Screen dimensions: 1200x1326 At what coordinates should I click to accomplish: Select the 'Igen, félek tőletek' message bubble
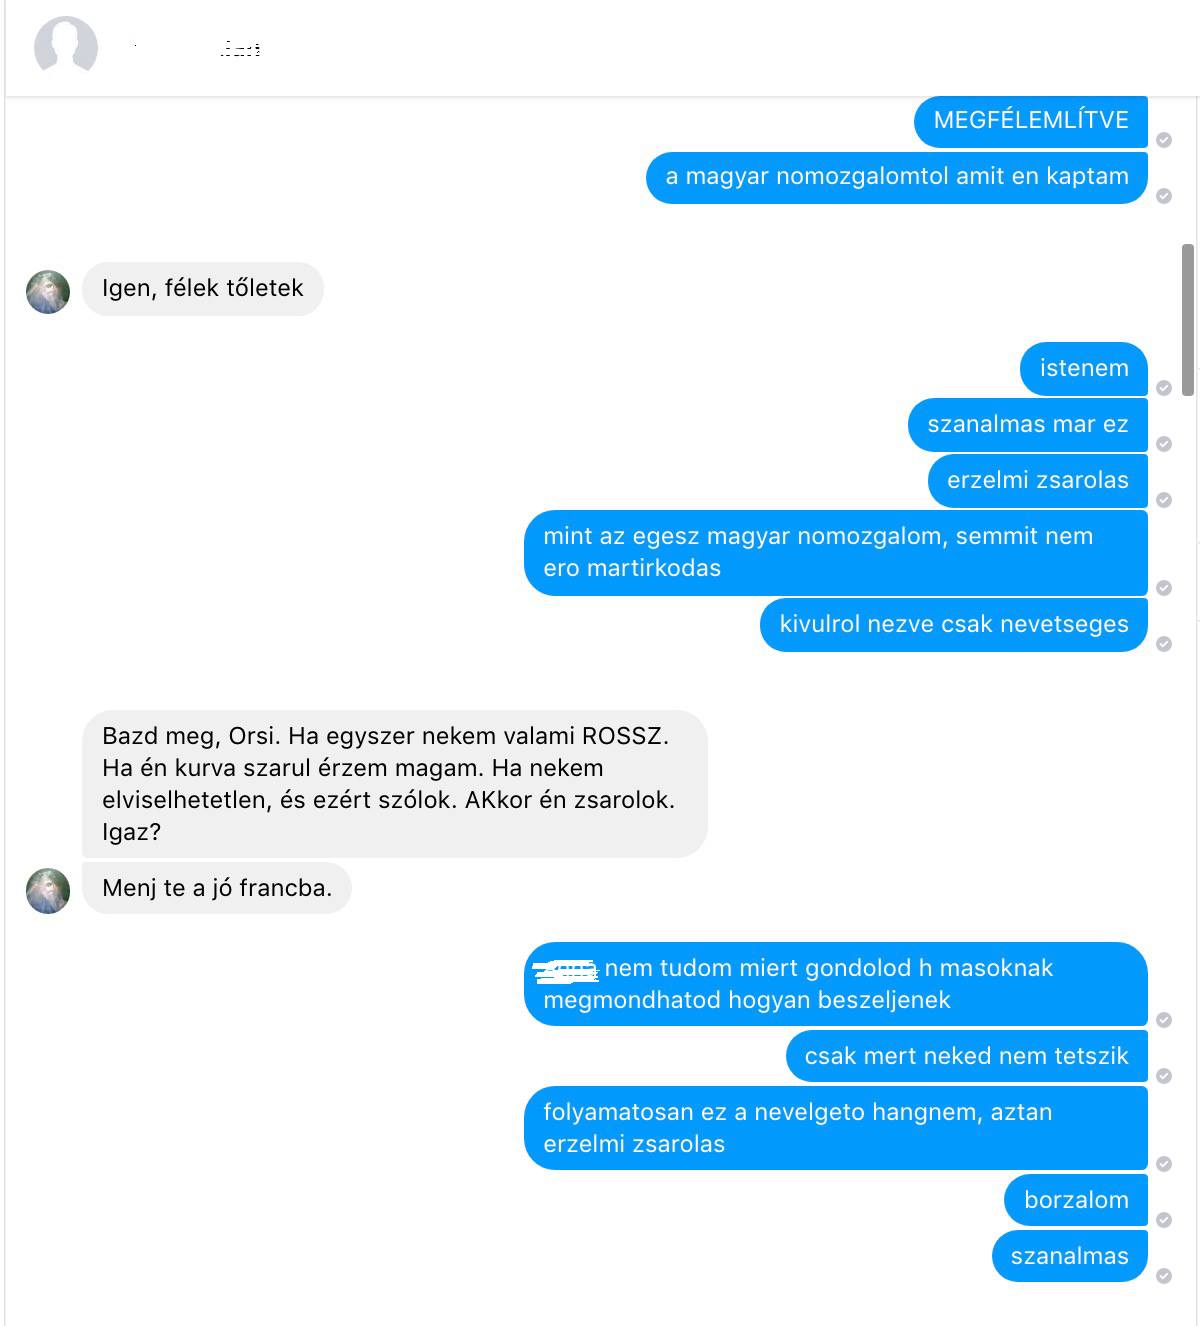click(203, 289)
